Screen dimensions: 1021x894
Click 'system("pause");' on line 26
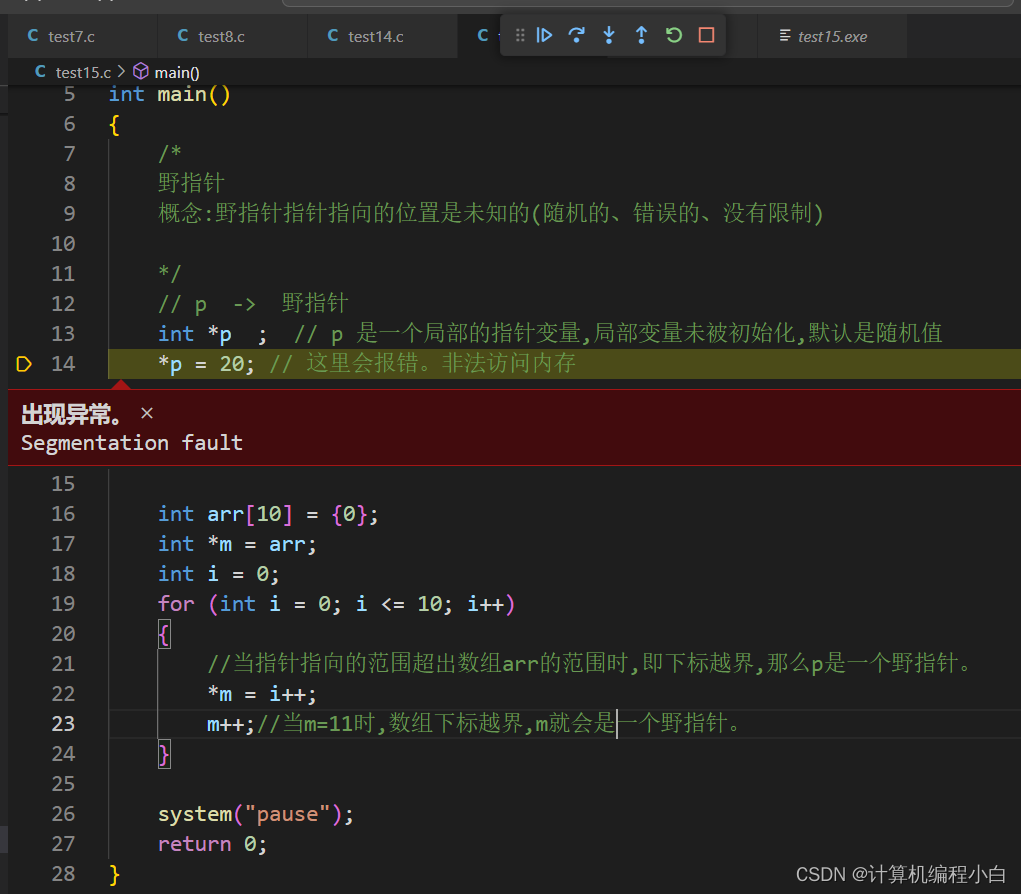(x=256, y=814)
